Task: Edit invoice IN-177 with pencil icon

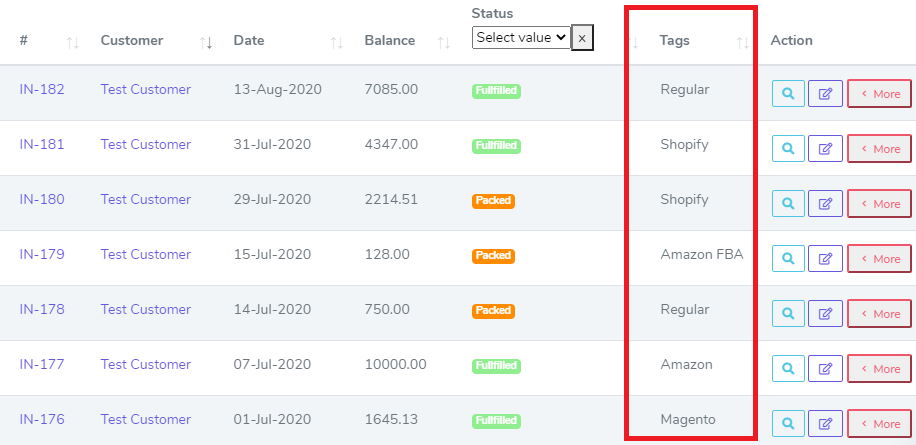Action: pyautogui.click(x=825, y=368)
